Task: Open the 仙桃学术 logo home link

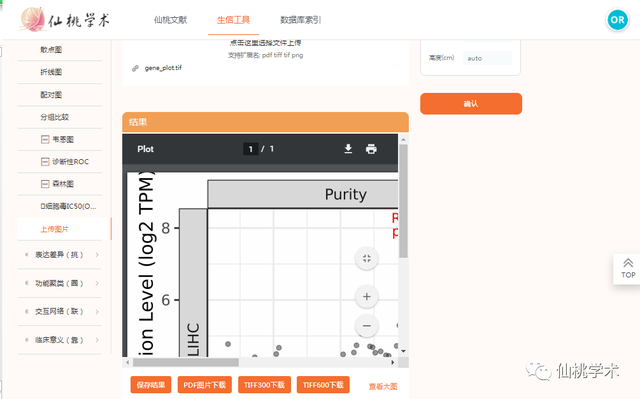Action: coord(65,20)
